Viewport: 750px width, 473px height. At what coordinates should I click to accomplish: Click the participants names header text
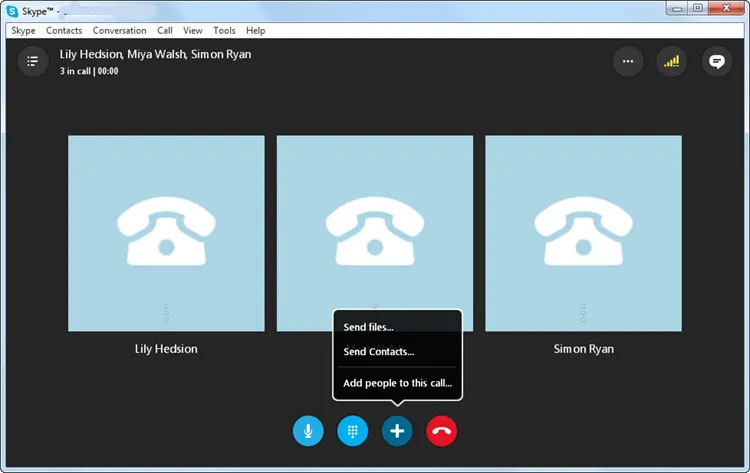(155, 55)
